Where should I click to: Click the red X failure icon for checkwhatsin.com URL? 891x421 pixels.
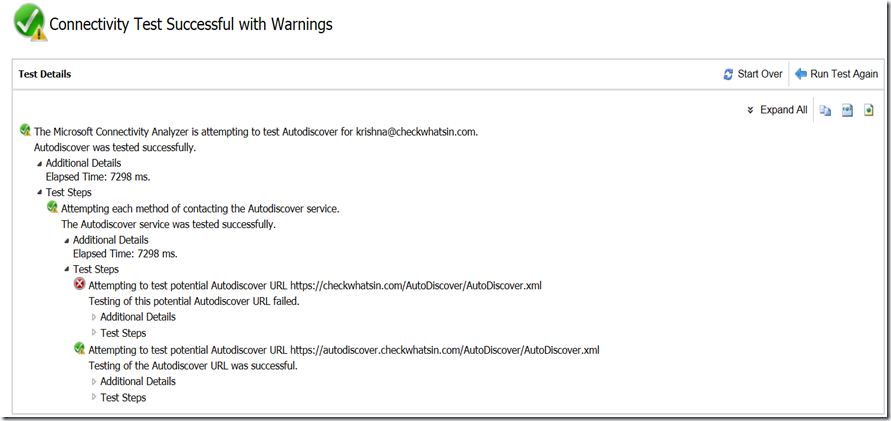click(80, 284)
